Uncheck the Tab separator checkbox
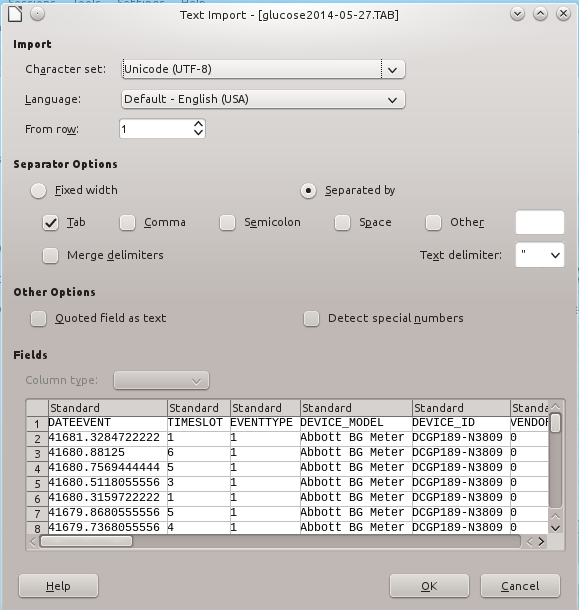Screen dimensions: 579x610 (51, 223)
